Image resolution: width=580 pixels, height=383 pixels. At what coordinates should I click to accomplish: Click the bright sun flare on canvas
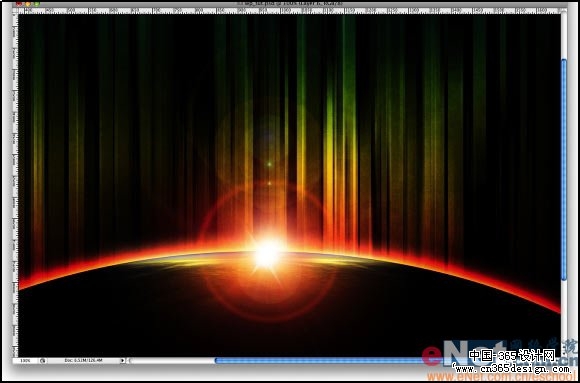266,254
